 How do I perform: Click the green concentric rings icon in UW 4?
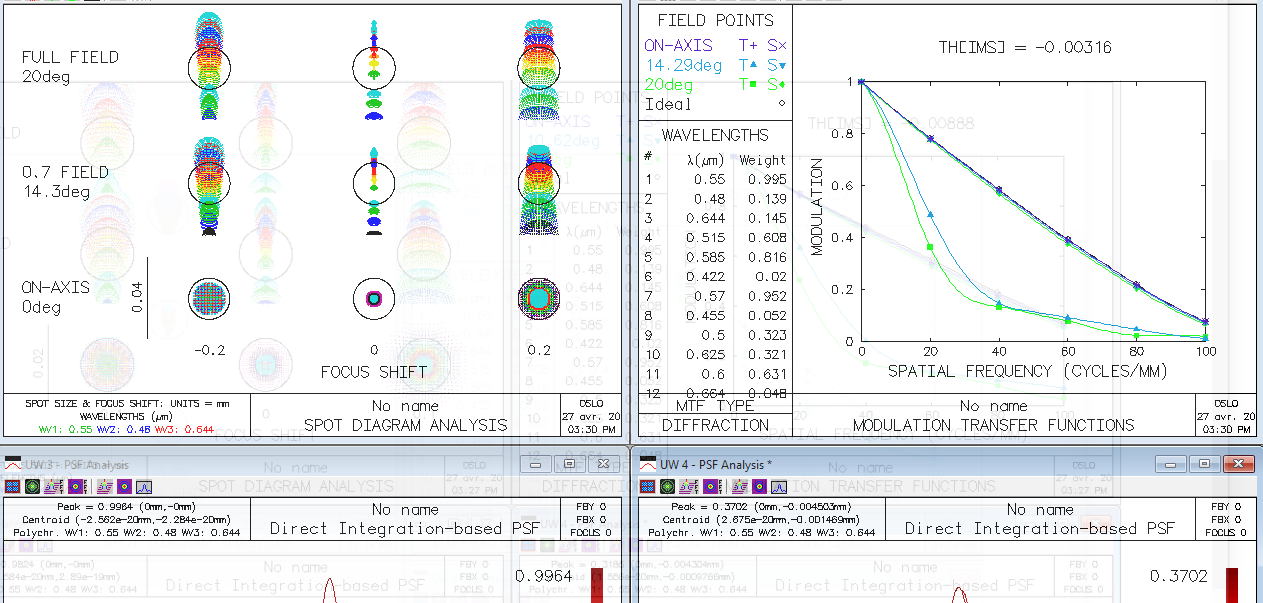[x=667, y=486]
